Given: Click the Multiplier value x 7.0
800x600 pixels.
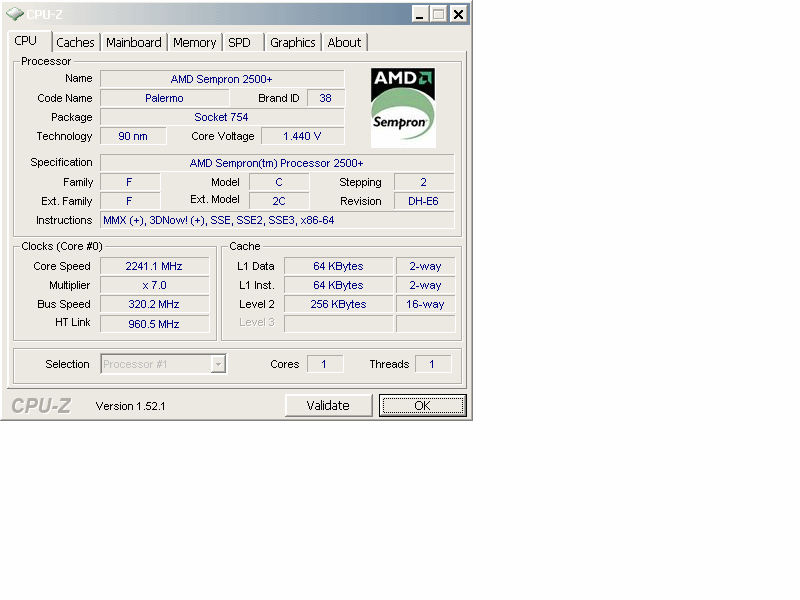Looking at the screenshot, I should (x=155, y=285).
